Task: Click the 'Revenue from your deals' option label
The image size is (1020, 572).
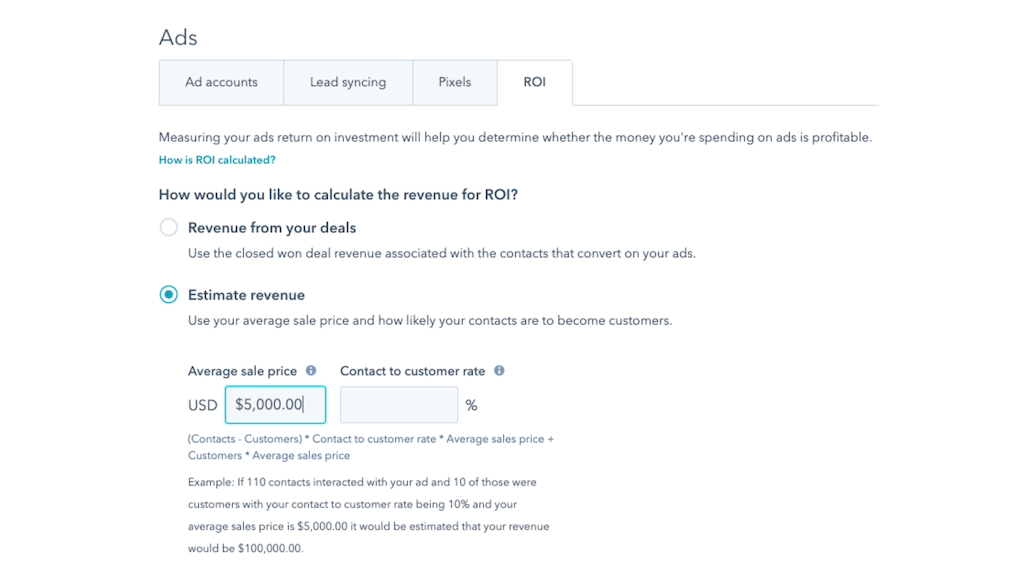Action: pos(272,228)
